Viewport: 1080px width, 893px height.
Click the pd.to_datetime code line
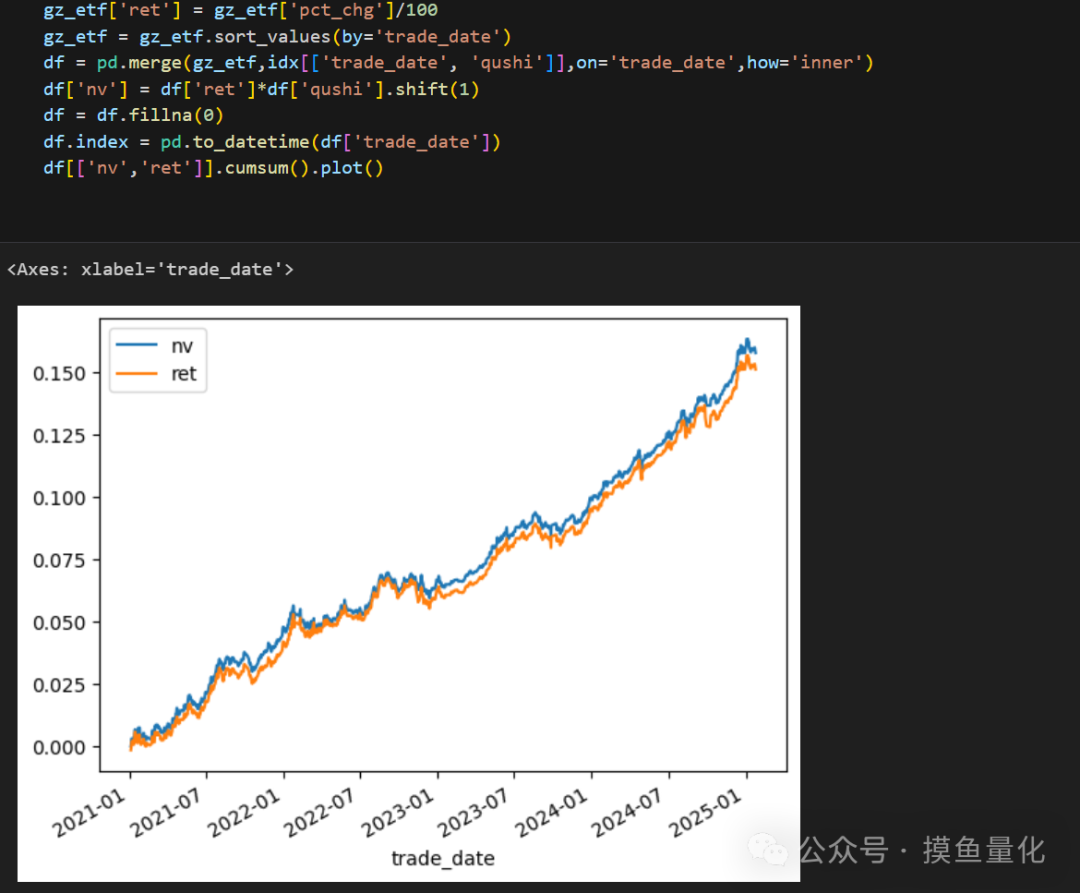tap(271, 141)
